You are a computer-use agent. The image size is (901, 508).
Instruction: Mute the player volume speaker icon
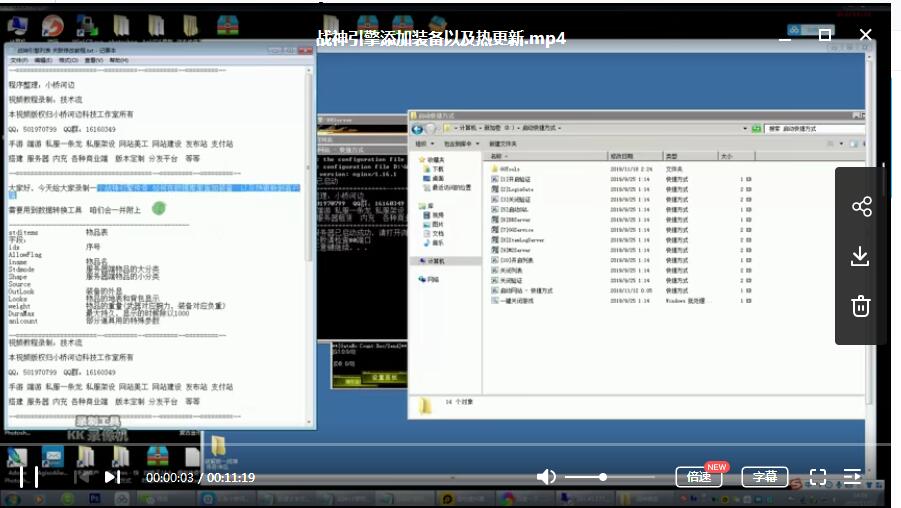pyautogui.click(x=546, y=477)
